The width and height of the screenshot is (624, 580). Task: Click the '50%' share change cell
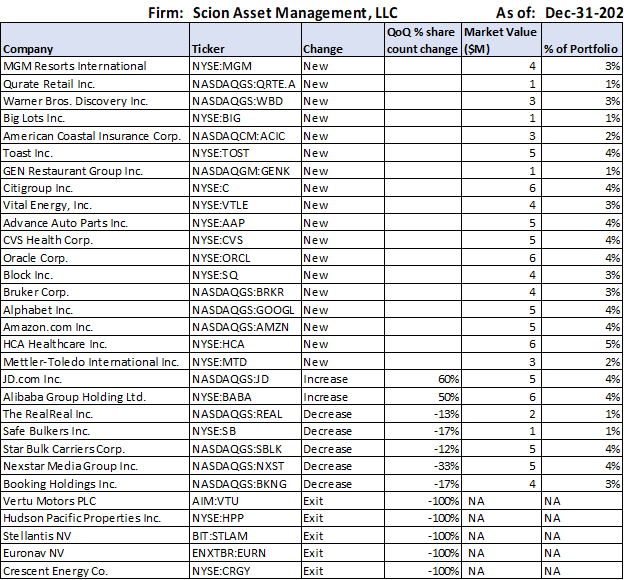(x=423, y=396)
